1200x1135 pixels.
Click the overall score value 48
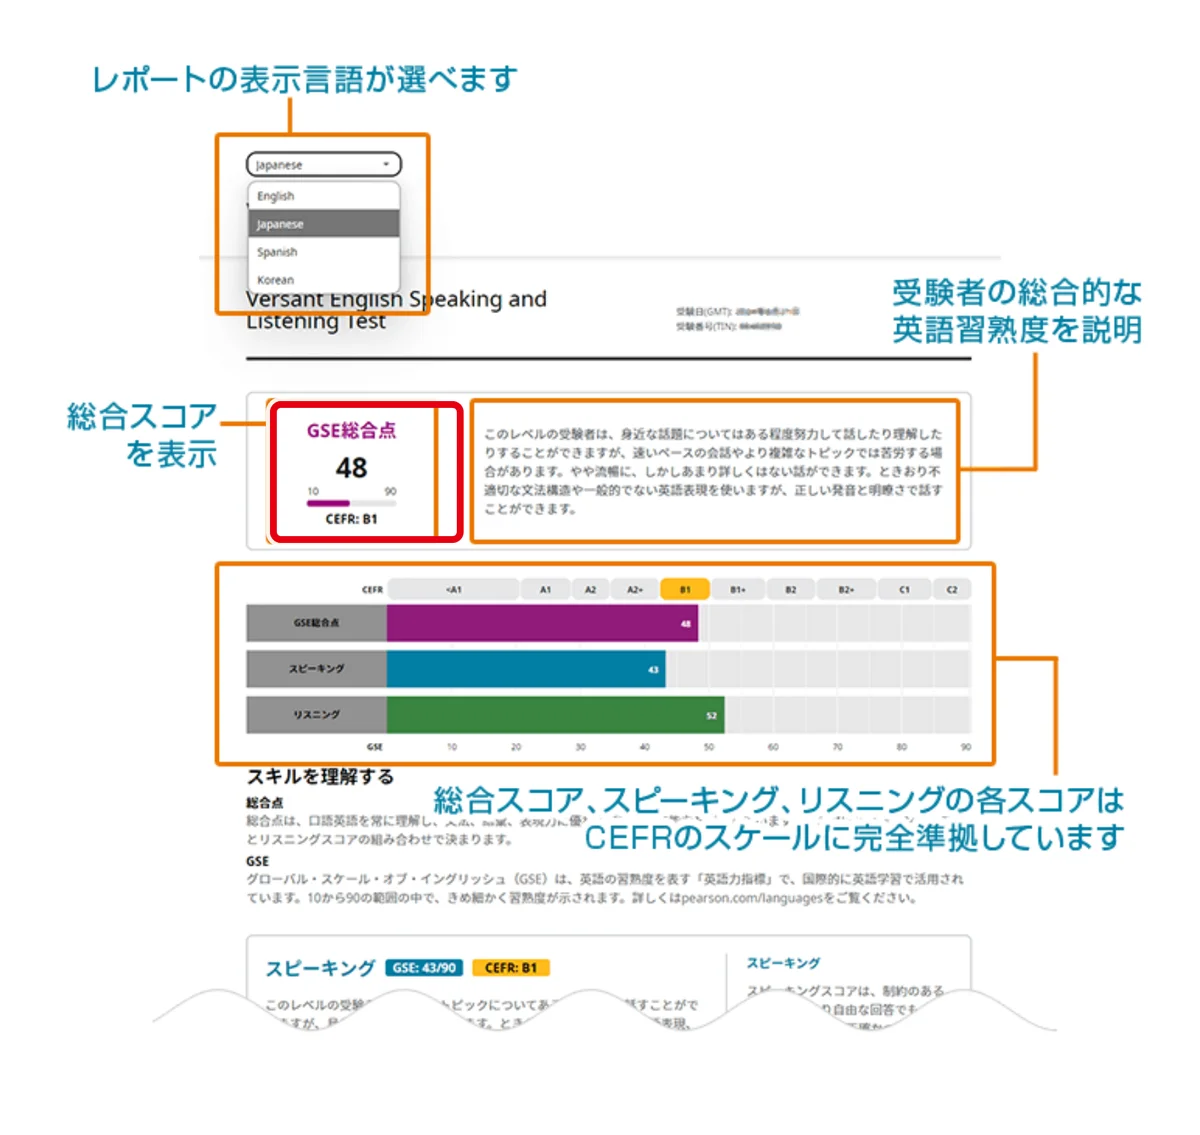pos(351,468)
